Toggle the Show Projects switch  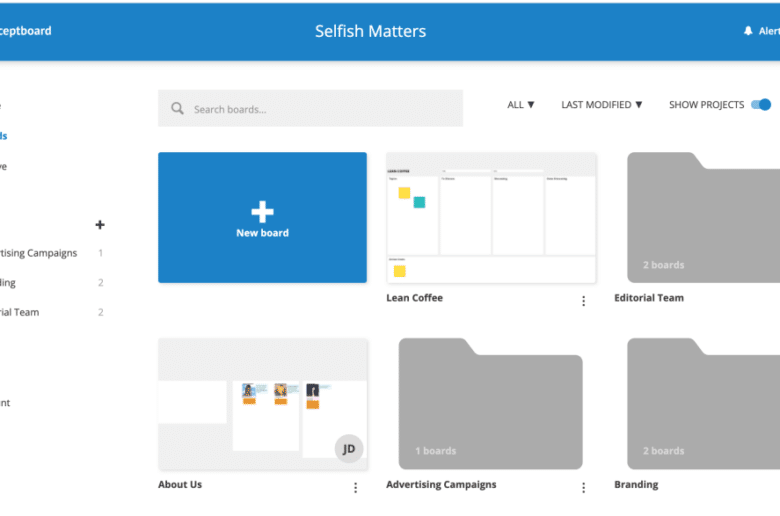(762, 105)
